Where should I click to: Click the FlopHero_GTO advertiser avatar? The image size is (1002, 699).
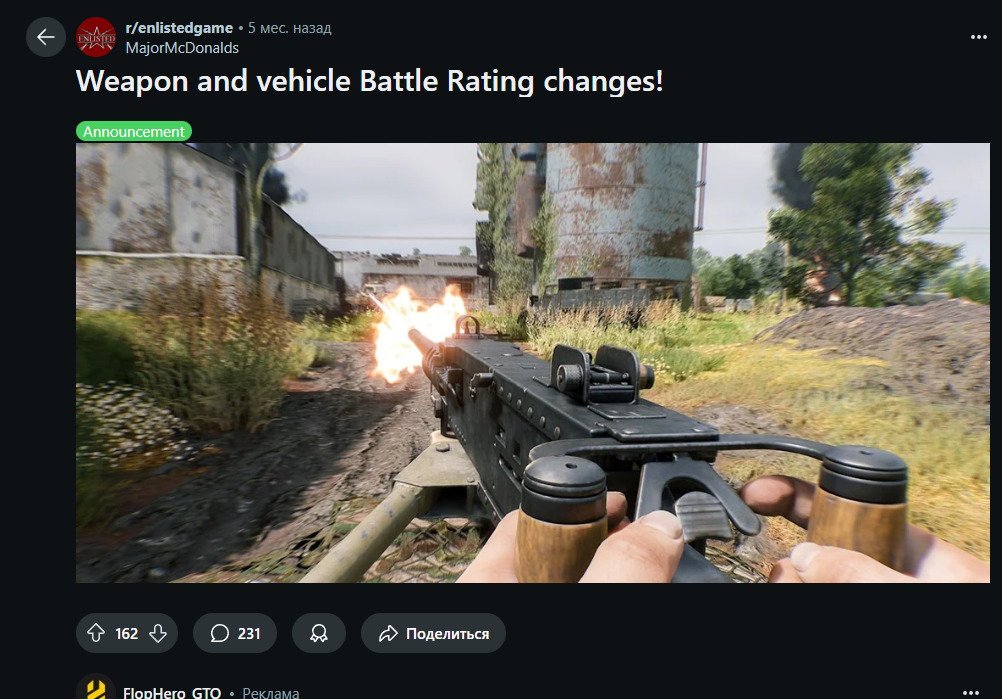point(96,689)
